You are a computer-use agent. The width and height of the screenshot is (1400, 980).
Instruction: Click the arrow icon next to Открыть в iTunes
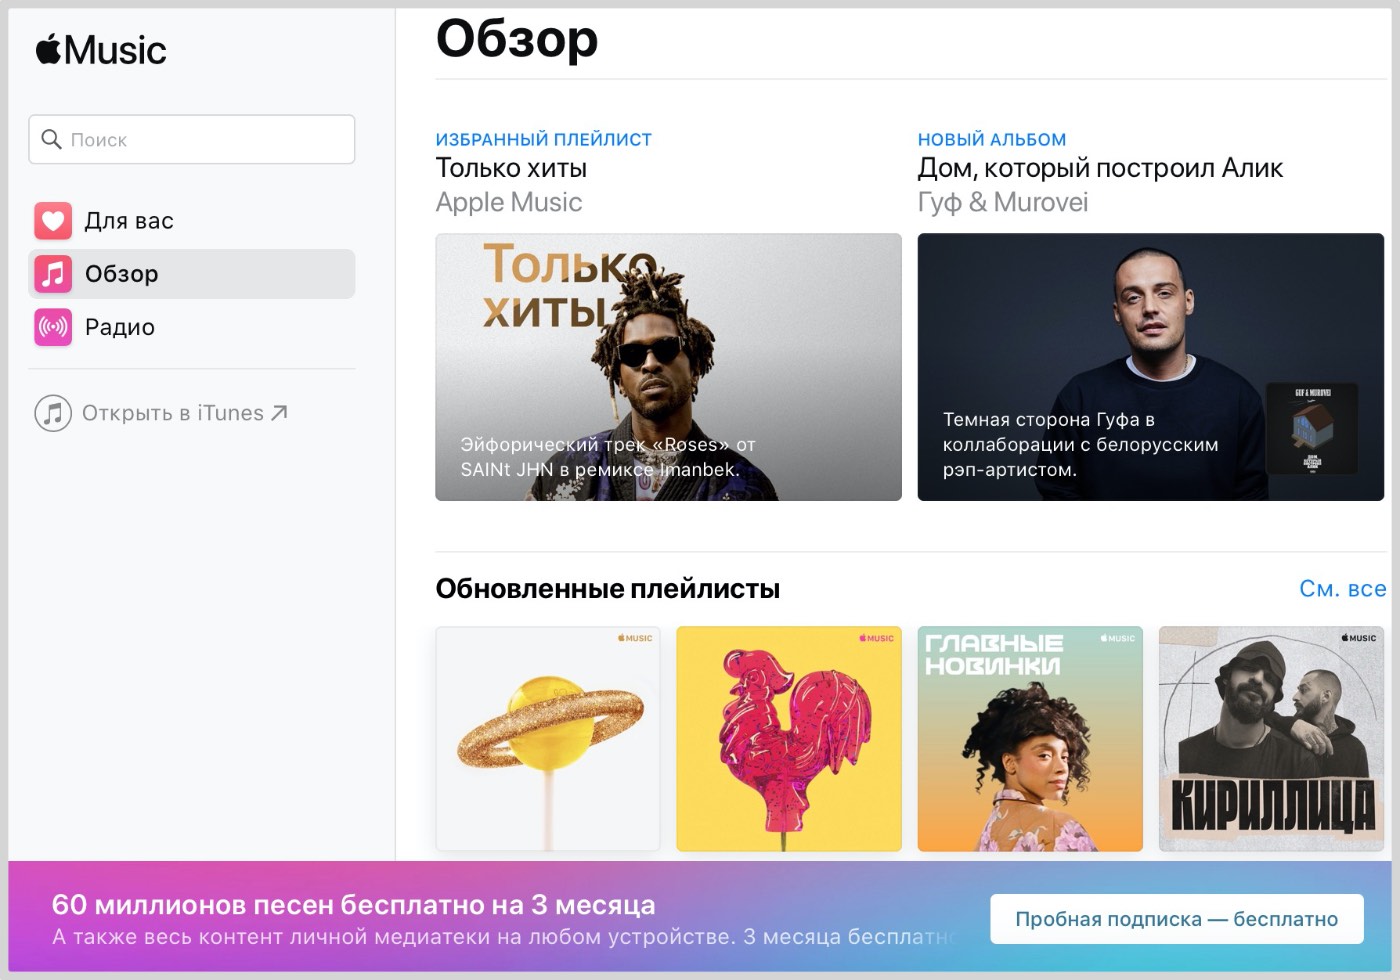(x=279, y=412)
